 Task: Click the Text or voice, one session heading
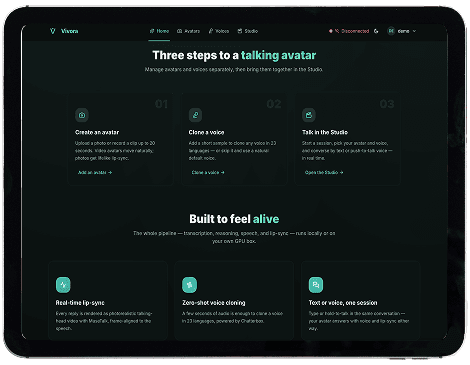tap(343, 303)
